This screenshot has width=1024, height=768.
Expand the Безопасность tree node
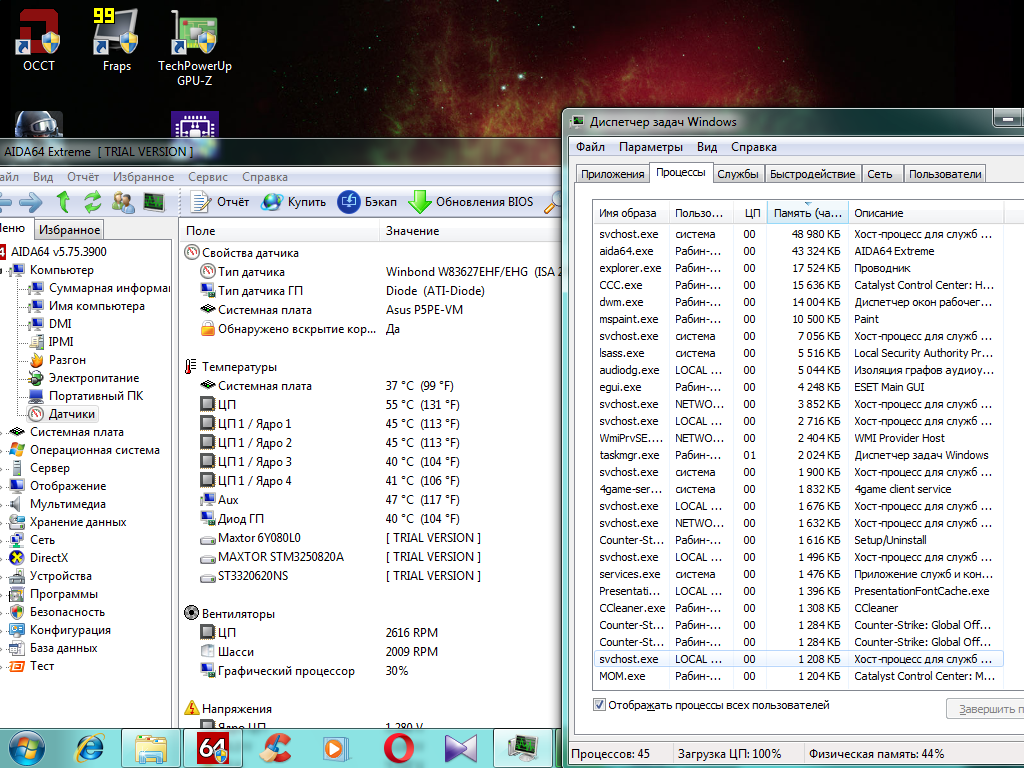pyautogui.click(x=2, y=612)
